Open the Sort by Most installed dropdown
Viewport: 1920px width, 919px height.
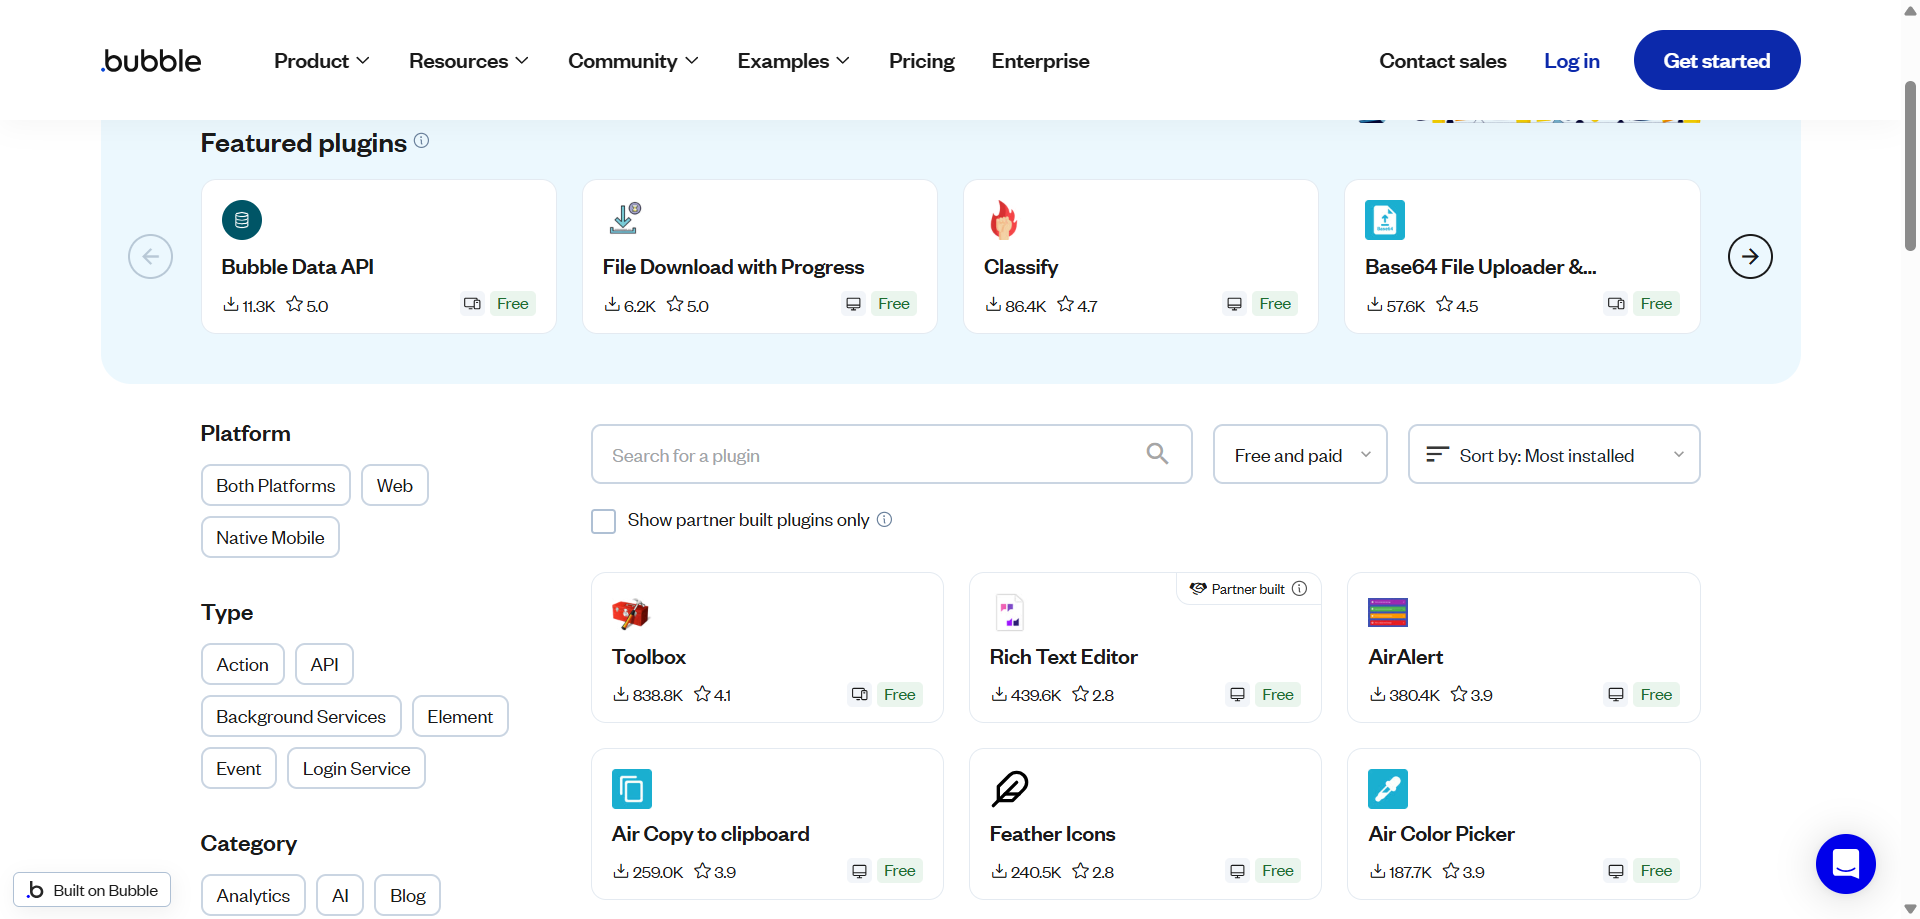click(1554, 454)
